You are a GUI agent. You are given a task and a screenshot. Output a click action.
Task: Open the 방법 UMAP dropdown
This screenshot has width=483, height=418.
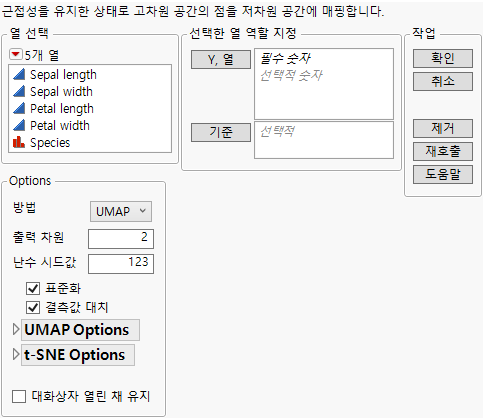tap(121, 211)
